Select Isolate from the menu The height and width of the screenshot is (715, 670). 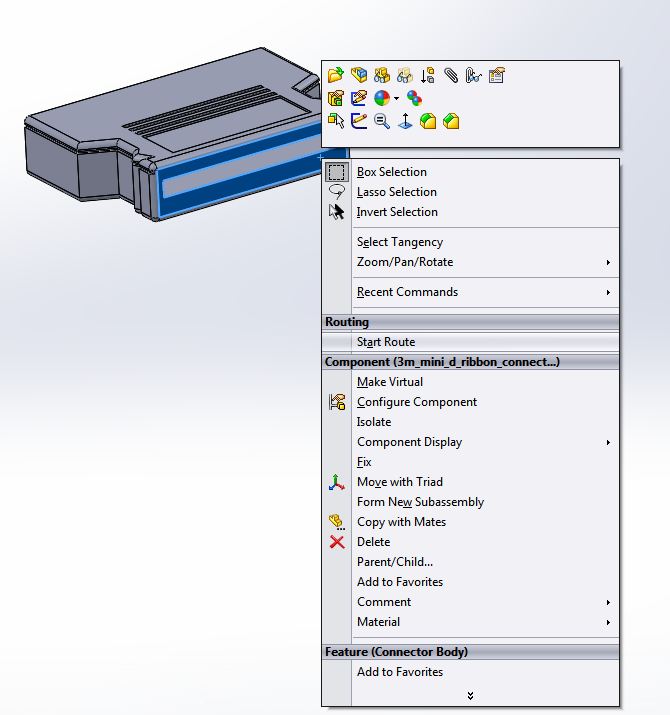click(470, 422)
